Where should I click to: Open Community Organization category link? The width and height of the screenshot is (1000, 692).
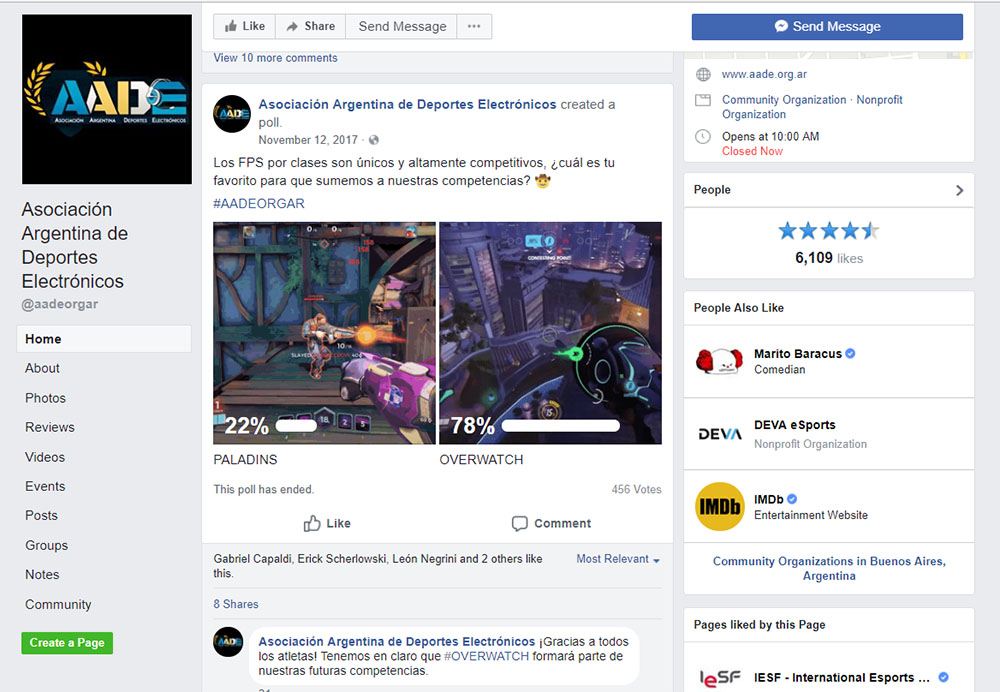pos(784,100)
